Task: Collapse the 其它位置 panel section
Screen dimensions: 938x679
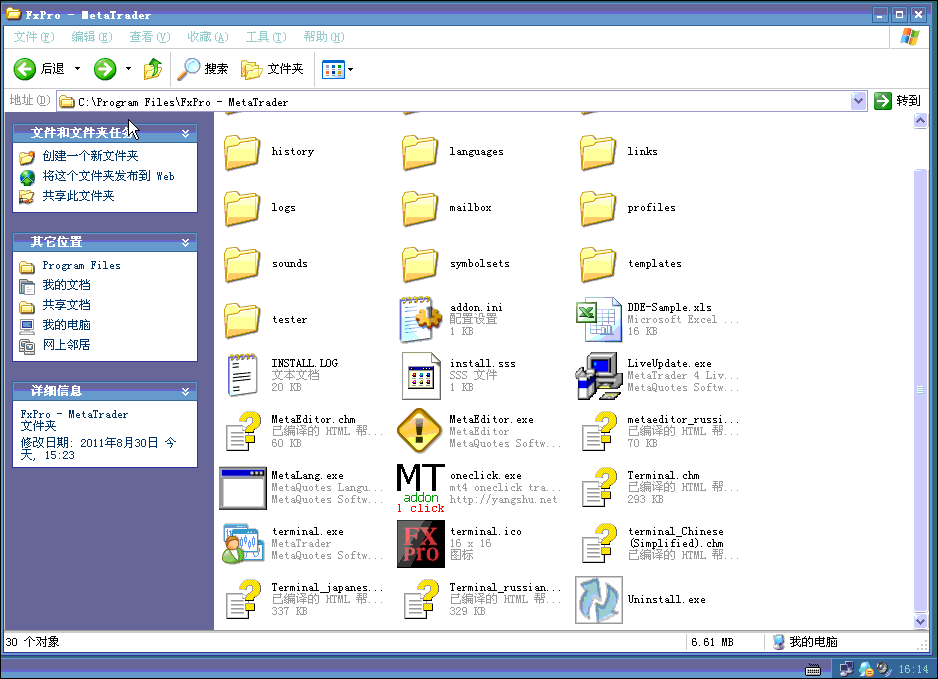Action: 185,242
